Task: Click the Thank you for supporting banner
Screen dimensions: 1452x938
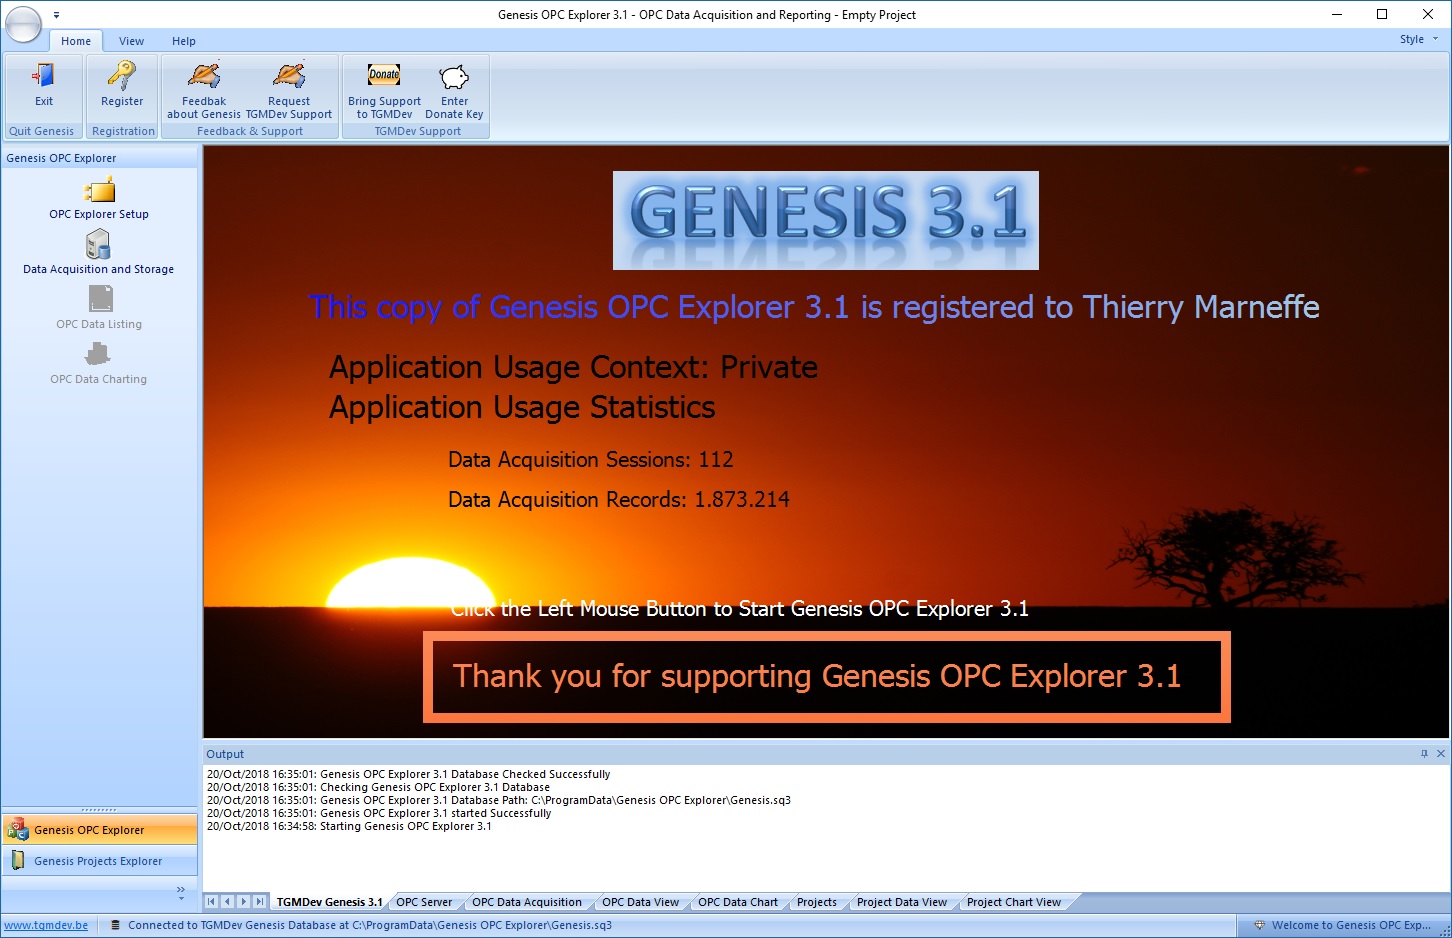Action: pos(827,677)
